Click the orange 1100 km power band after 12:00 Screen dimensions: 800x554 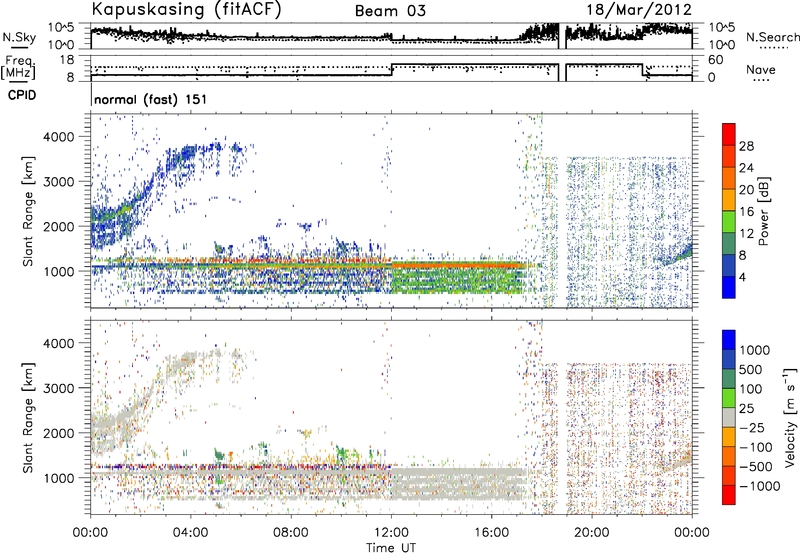458,265
